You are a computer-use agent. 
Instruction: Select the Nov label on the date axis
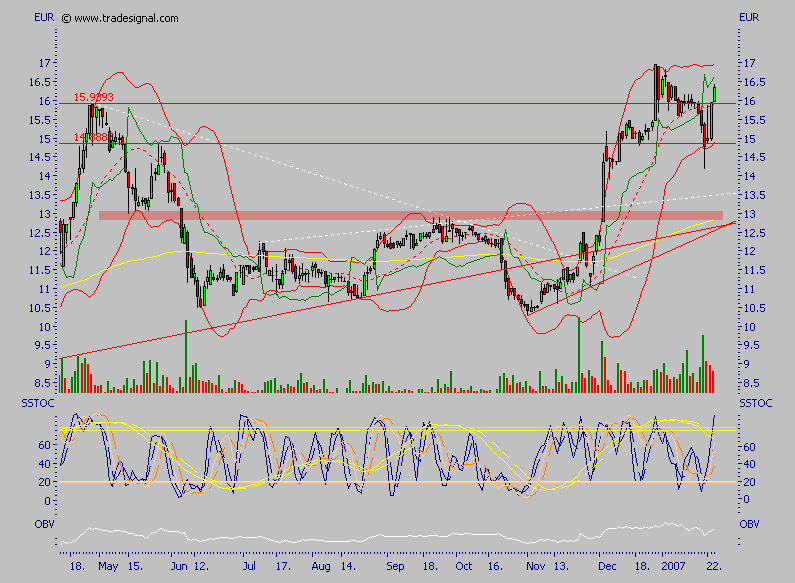click(533, 565)
